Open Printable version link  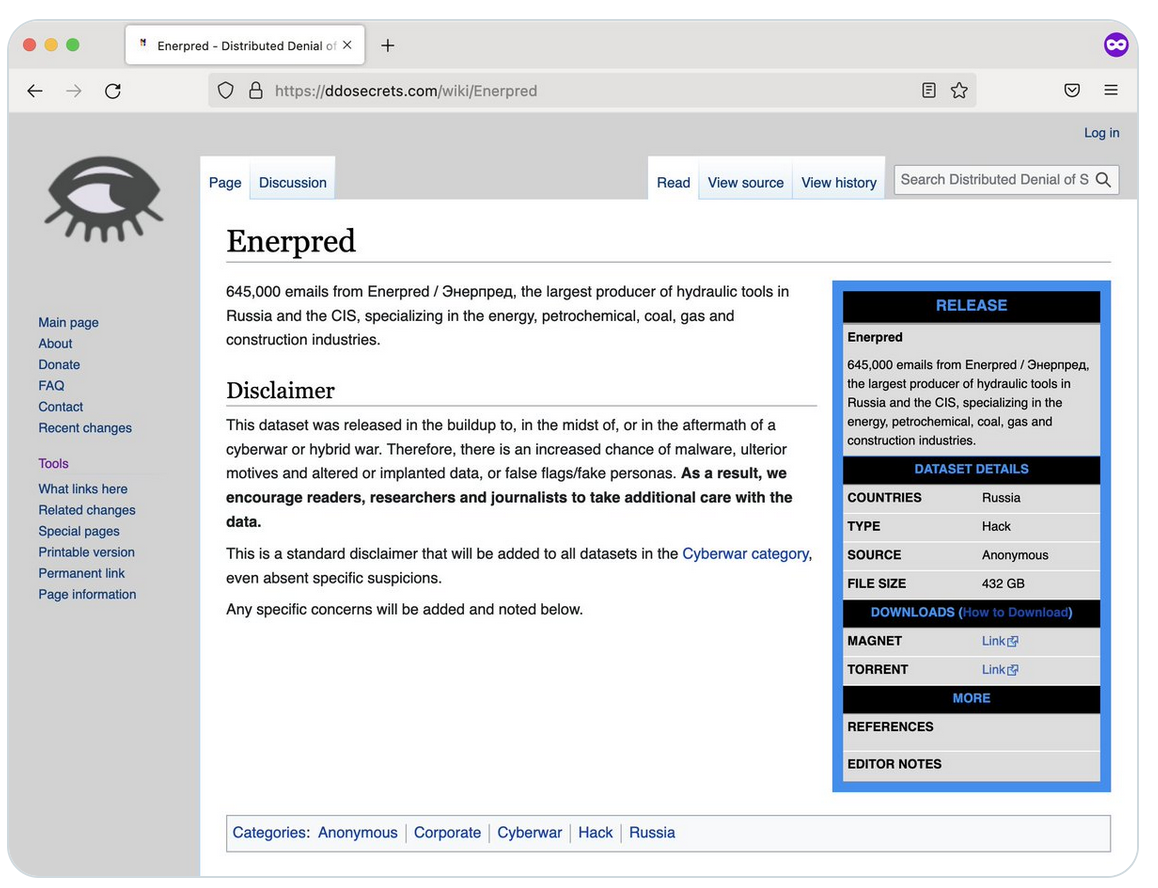[x=86, y=553]
